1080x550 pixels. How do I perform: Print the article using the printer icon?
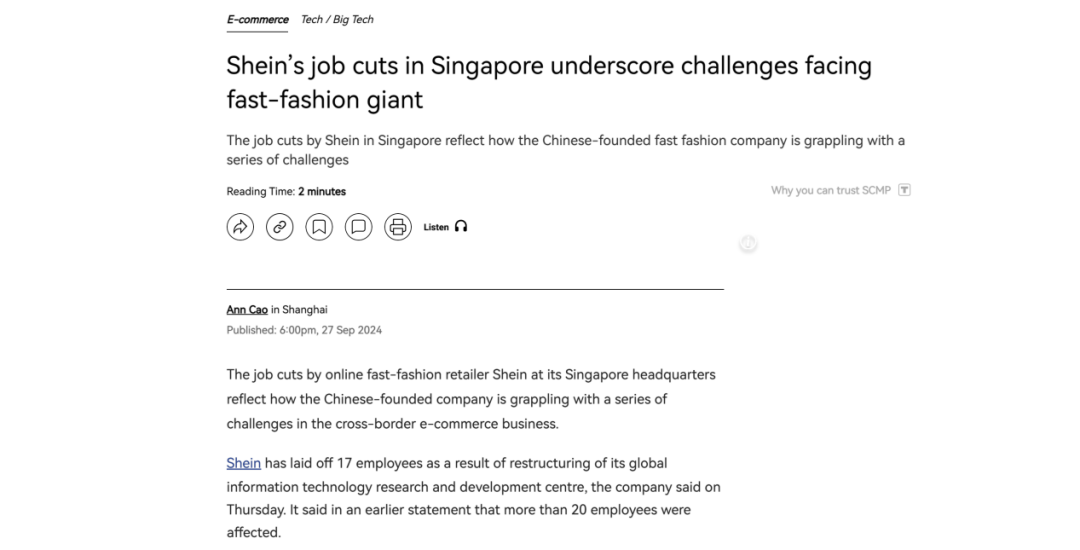[x=398, y=227]
